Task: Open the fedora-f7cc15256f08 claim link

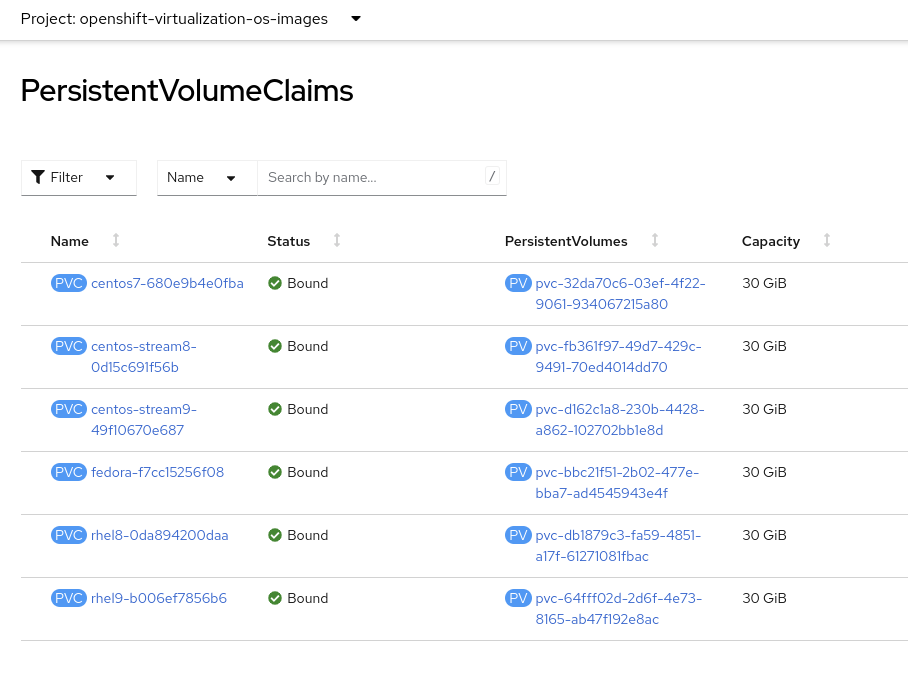Action: (x=157, y=472)
